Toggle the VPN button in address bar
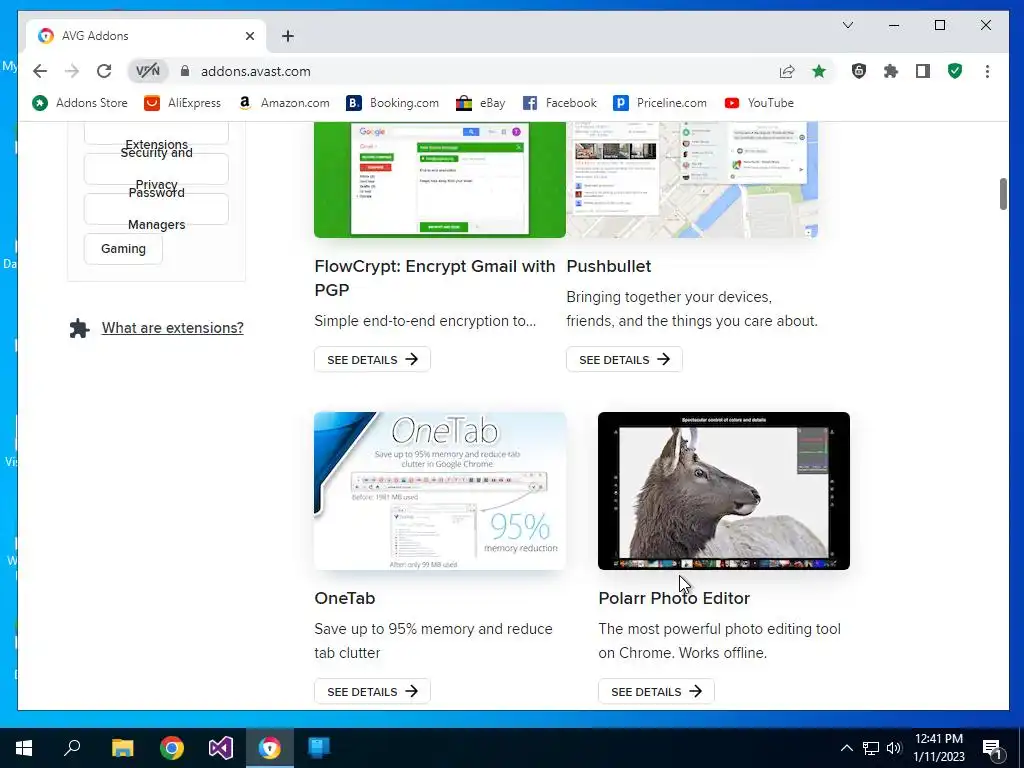Screen dimensions: 1024x768 coord(148,71)
